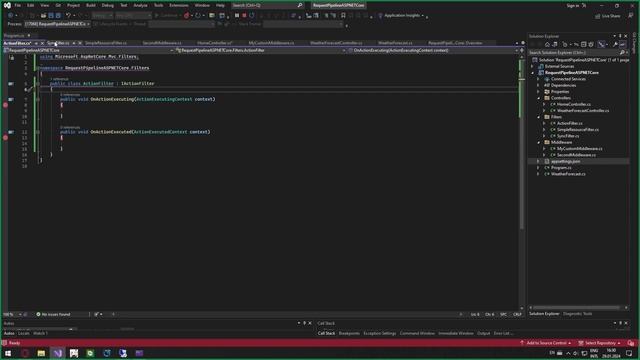Image resolution: width=640 pixels, height=360 pixels.
Task: Open the type navigation dropdown showing ActionFilter
Action: coord(260,50)
